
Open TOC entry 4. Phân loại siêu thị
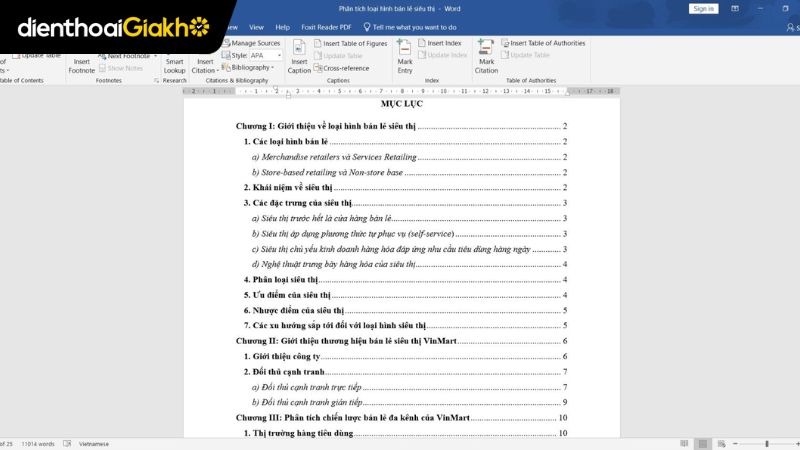tap(406, 280)
